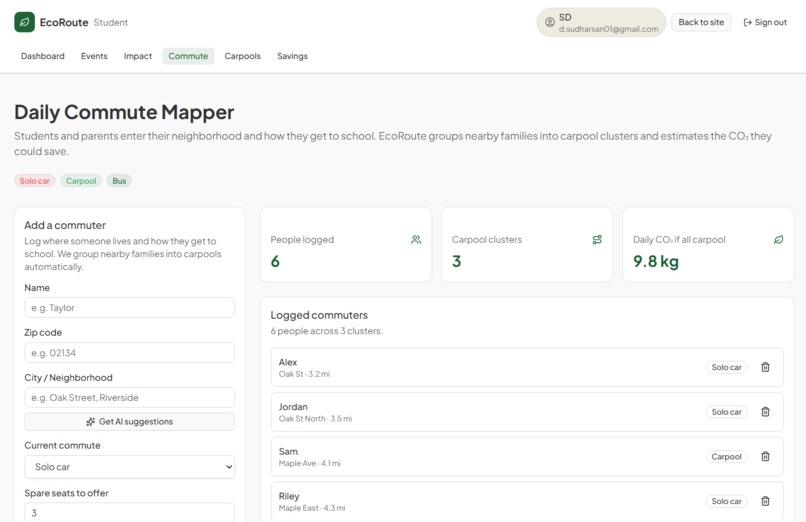
Task: Delete Alex from logged commuters
Action: [765, 367]
